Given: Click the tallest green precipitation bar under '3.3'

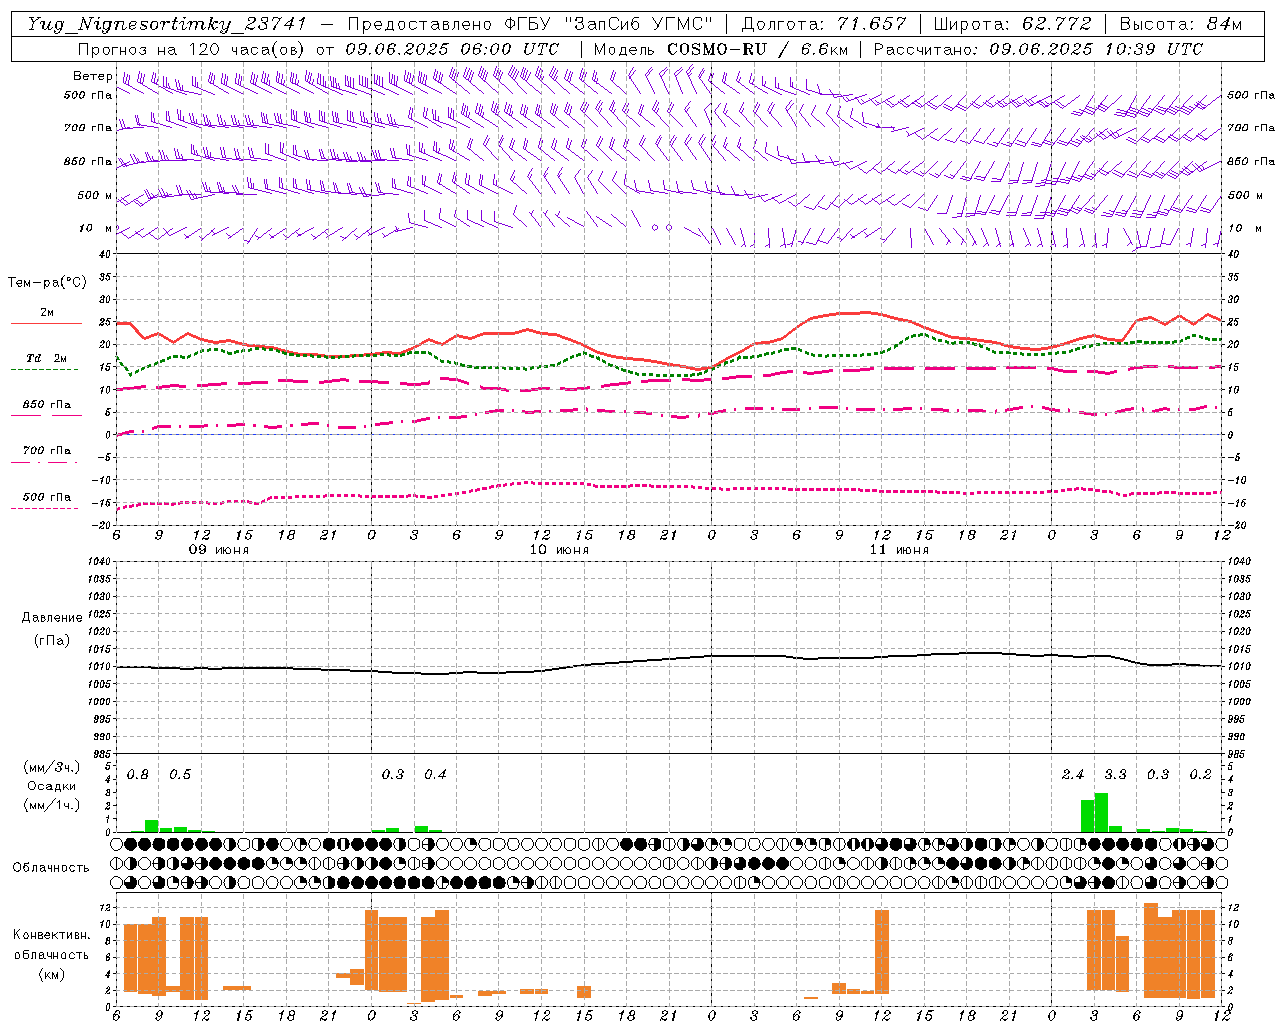Looking at the screenshot, I should (1101, 813).
